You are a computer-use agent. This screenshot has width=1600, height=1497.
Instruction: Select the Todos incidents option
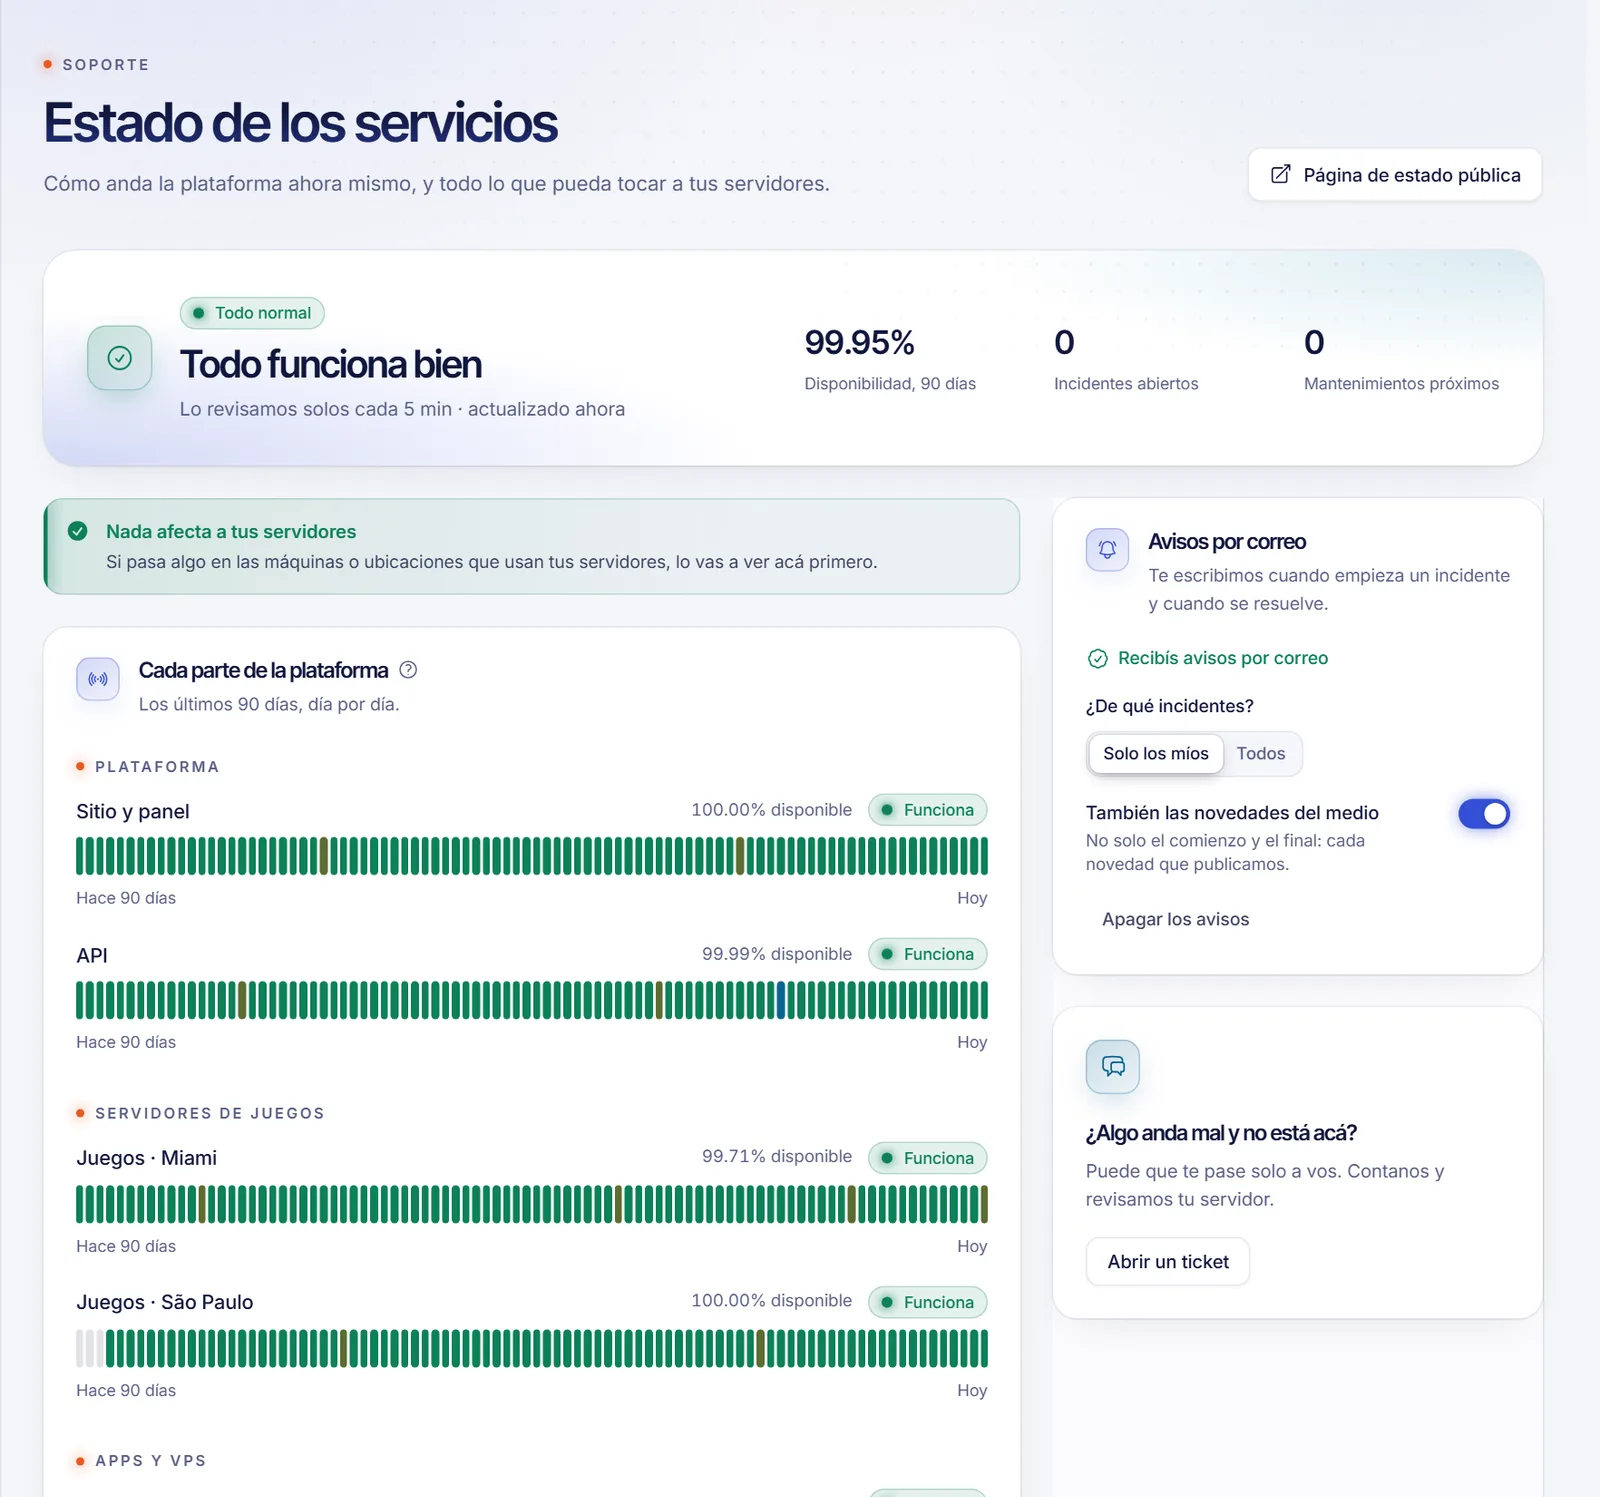(x=1261, y=754)
